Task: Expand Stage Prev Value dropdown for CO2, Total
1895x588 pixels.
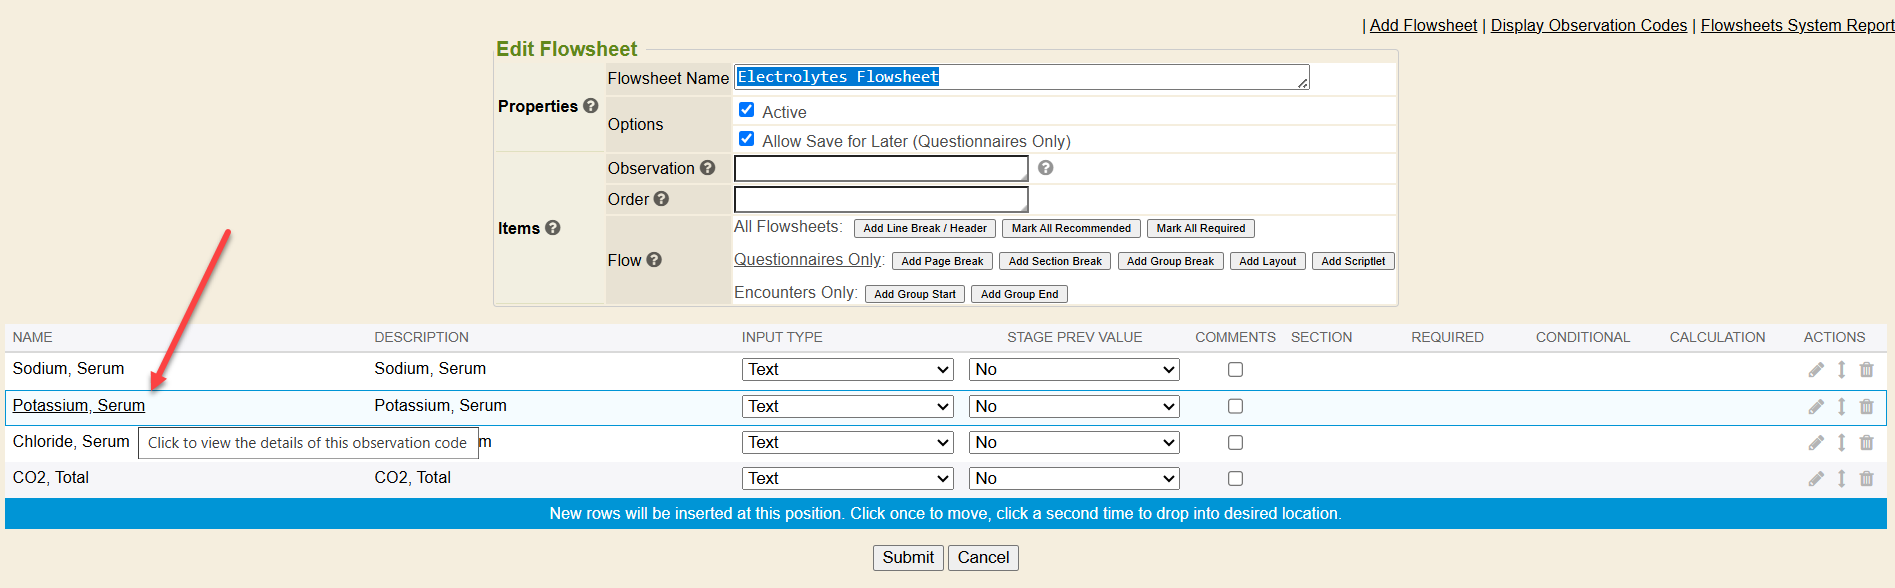Action: click(1073, 479)
